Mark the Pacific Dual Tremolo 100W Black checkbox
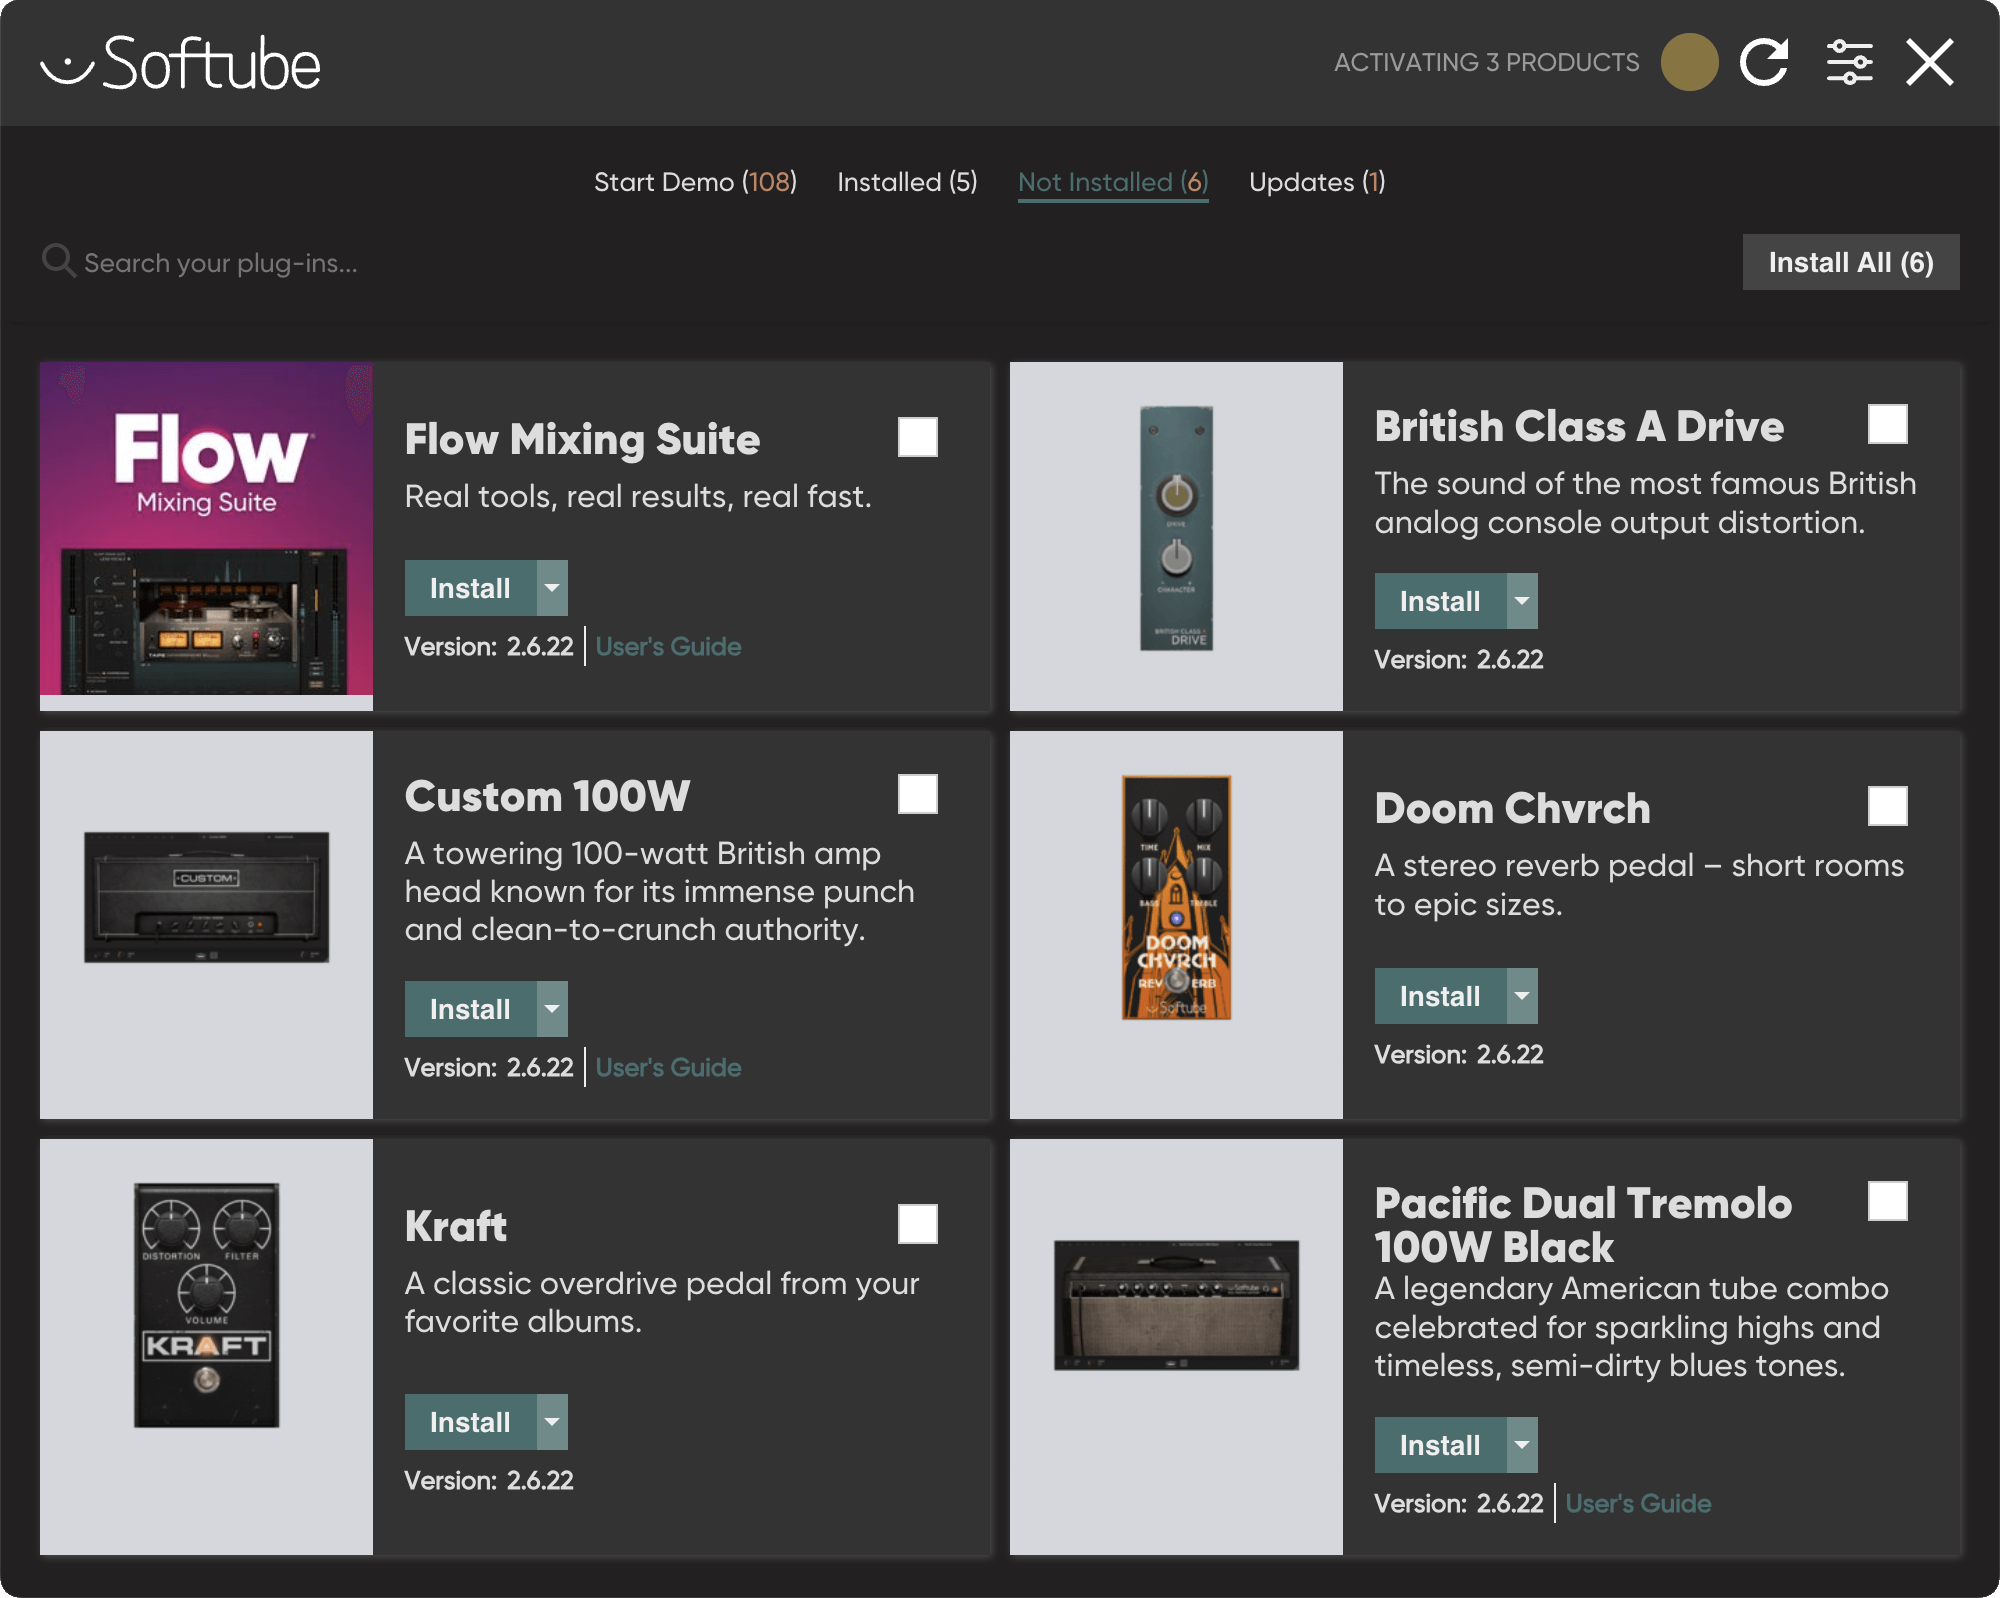The height and width of the screenshot is (1598, 2000). tap(1887, 1201)
